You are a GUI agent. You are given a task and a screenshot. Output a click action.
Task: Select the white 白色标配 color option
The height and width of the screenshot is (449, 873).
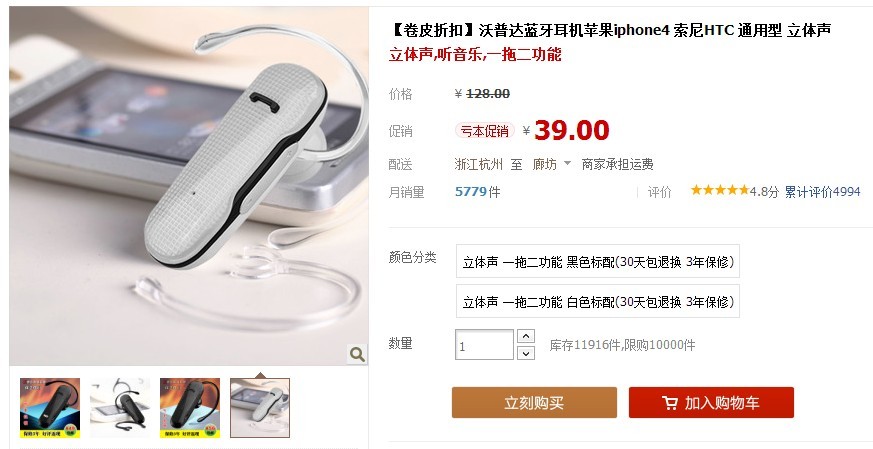click(597, 301)
